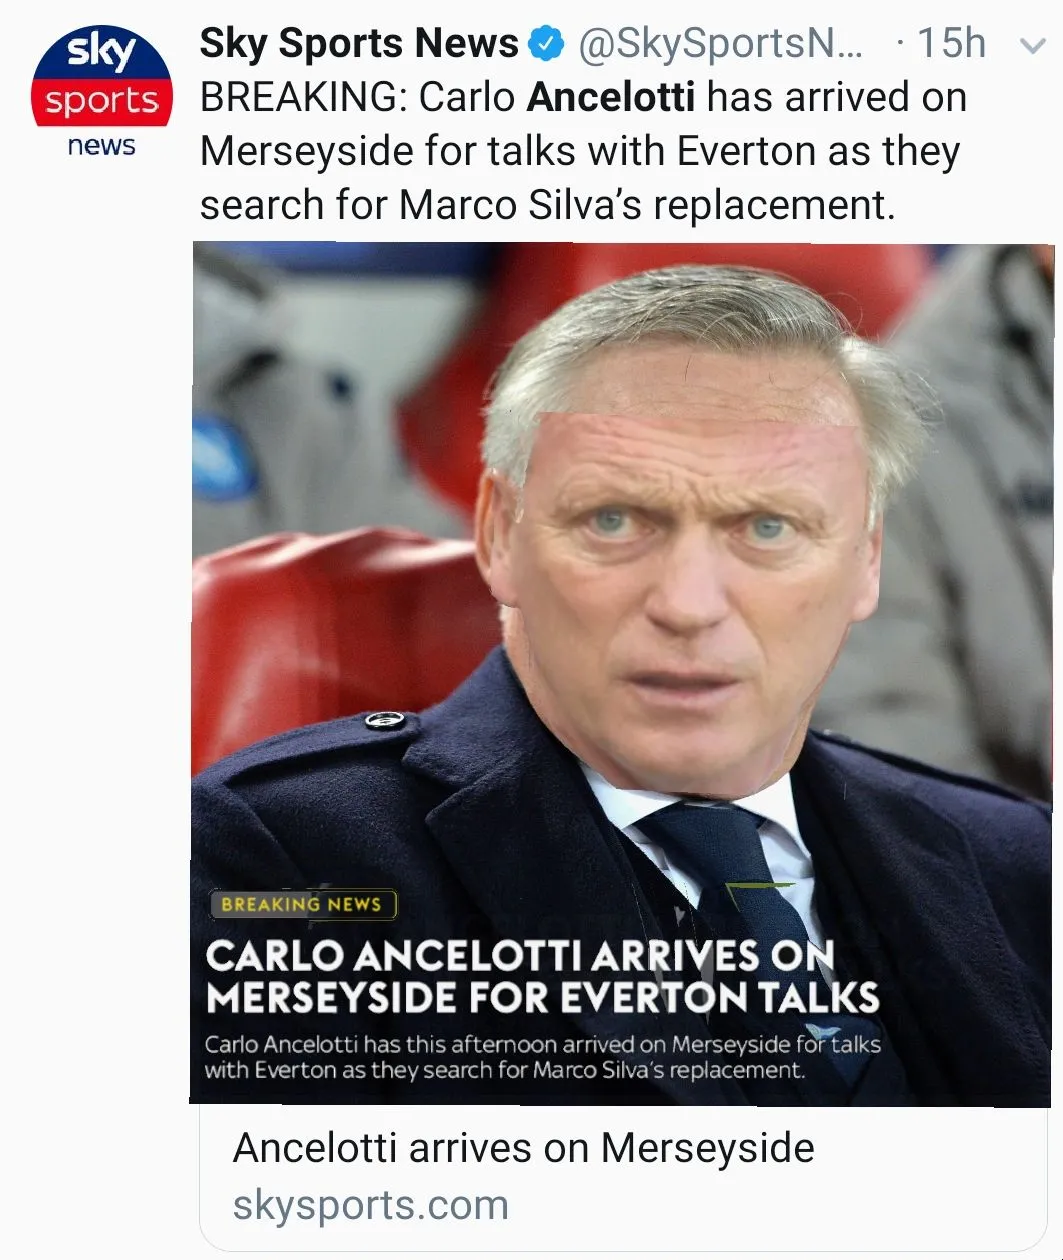Viewport: 1063px width, 1260px height.
Task: Click the small caption below the image headline
Action: coord(542,1057)
